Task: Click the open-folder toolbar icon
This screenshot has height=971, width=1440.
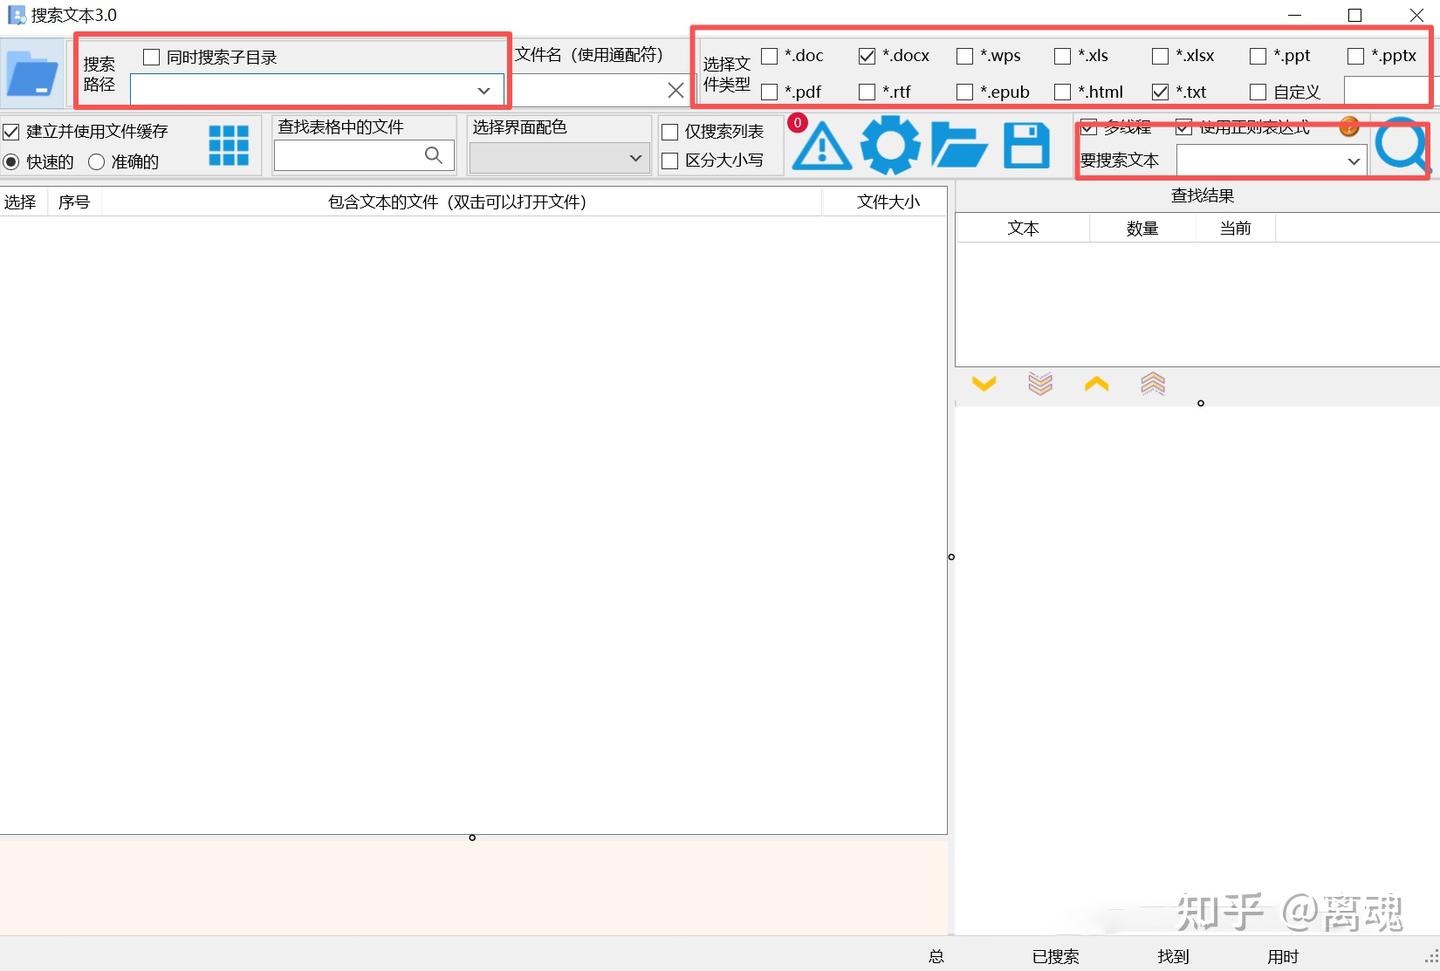Action: (959, 146)
